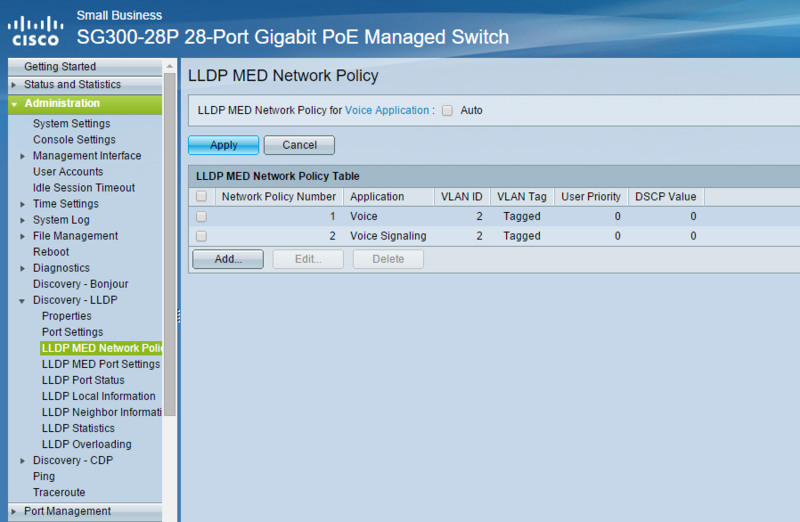Viewport: 800px width, 522px height.
Task: Click the sidebar vertical scrollbar
Action: point(169,250)
